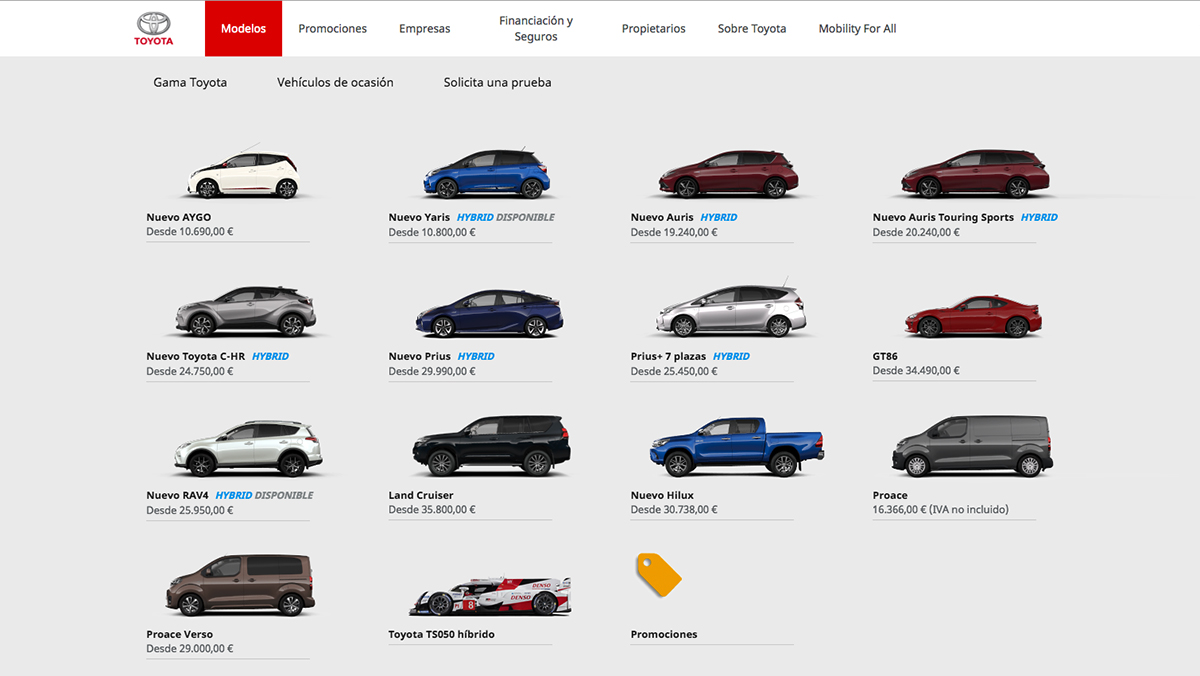1200x676 pixels.
Task: Click the black Land Cruiser image
Action: coord(492,445)
